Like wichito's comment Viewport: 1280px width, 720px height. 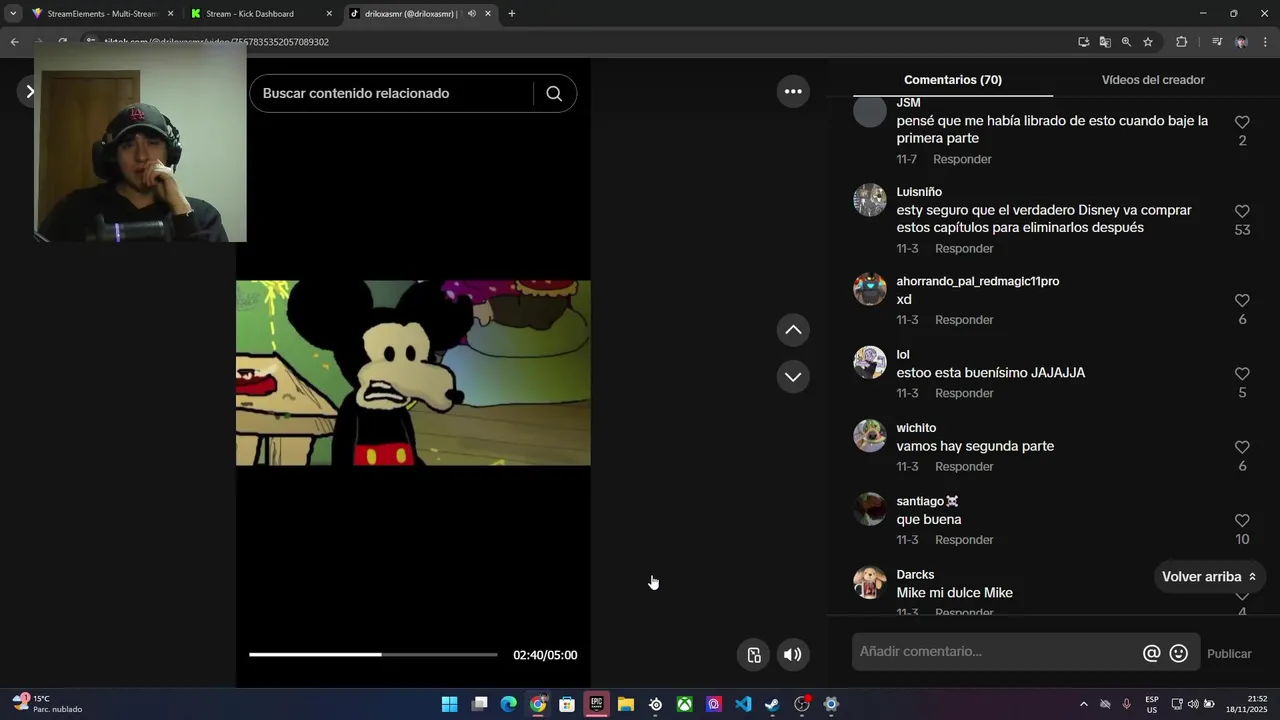(x=1242, y=448)
